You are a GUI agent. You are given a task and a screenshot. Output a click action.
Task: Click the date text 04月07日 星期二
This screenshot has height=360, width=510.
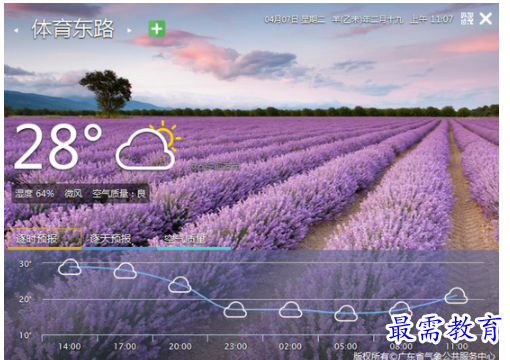(295, 20)
